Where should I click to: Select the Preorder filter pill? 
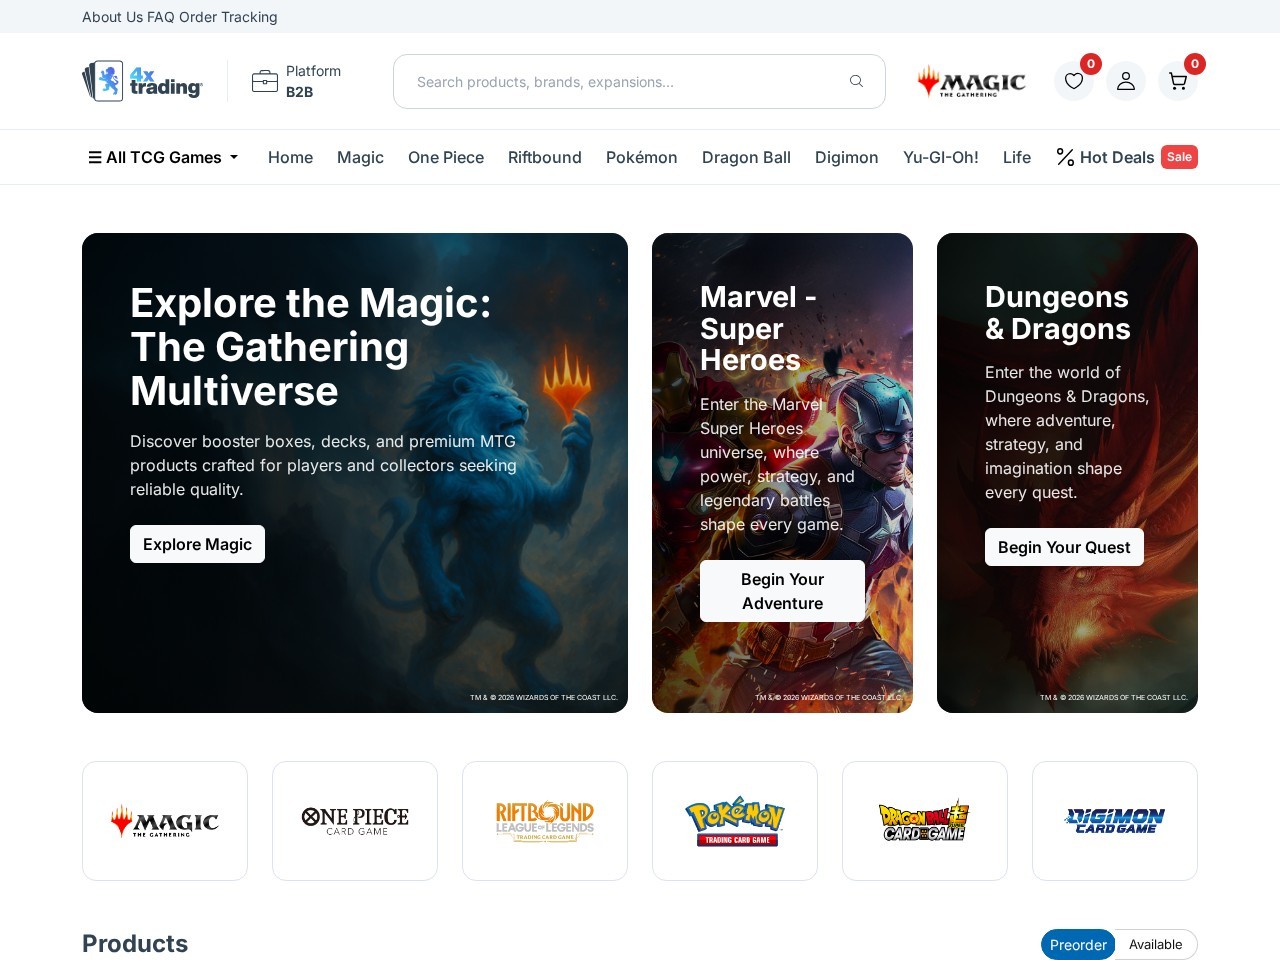pos(1078,944)
